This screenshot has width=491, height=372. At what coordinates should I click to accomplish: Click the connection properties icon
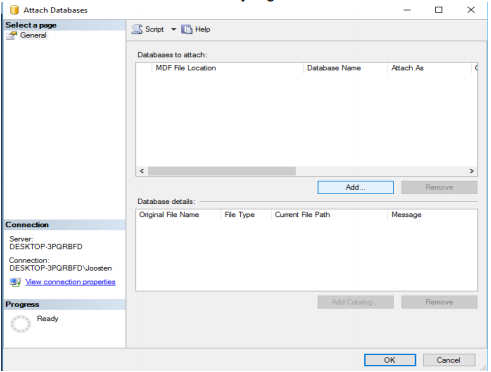click(15, 282)
